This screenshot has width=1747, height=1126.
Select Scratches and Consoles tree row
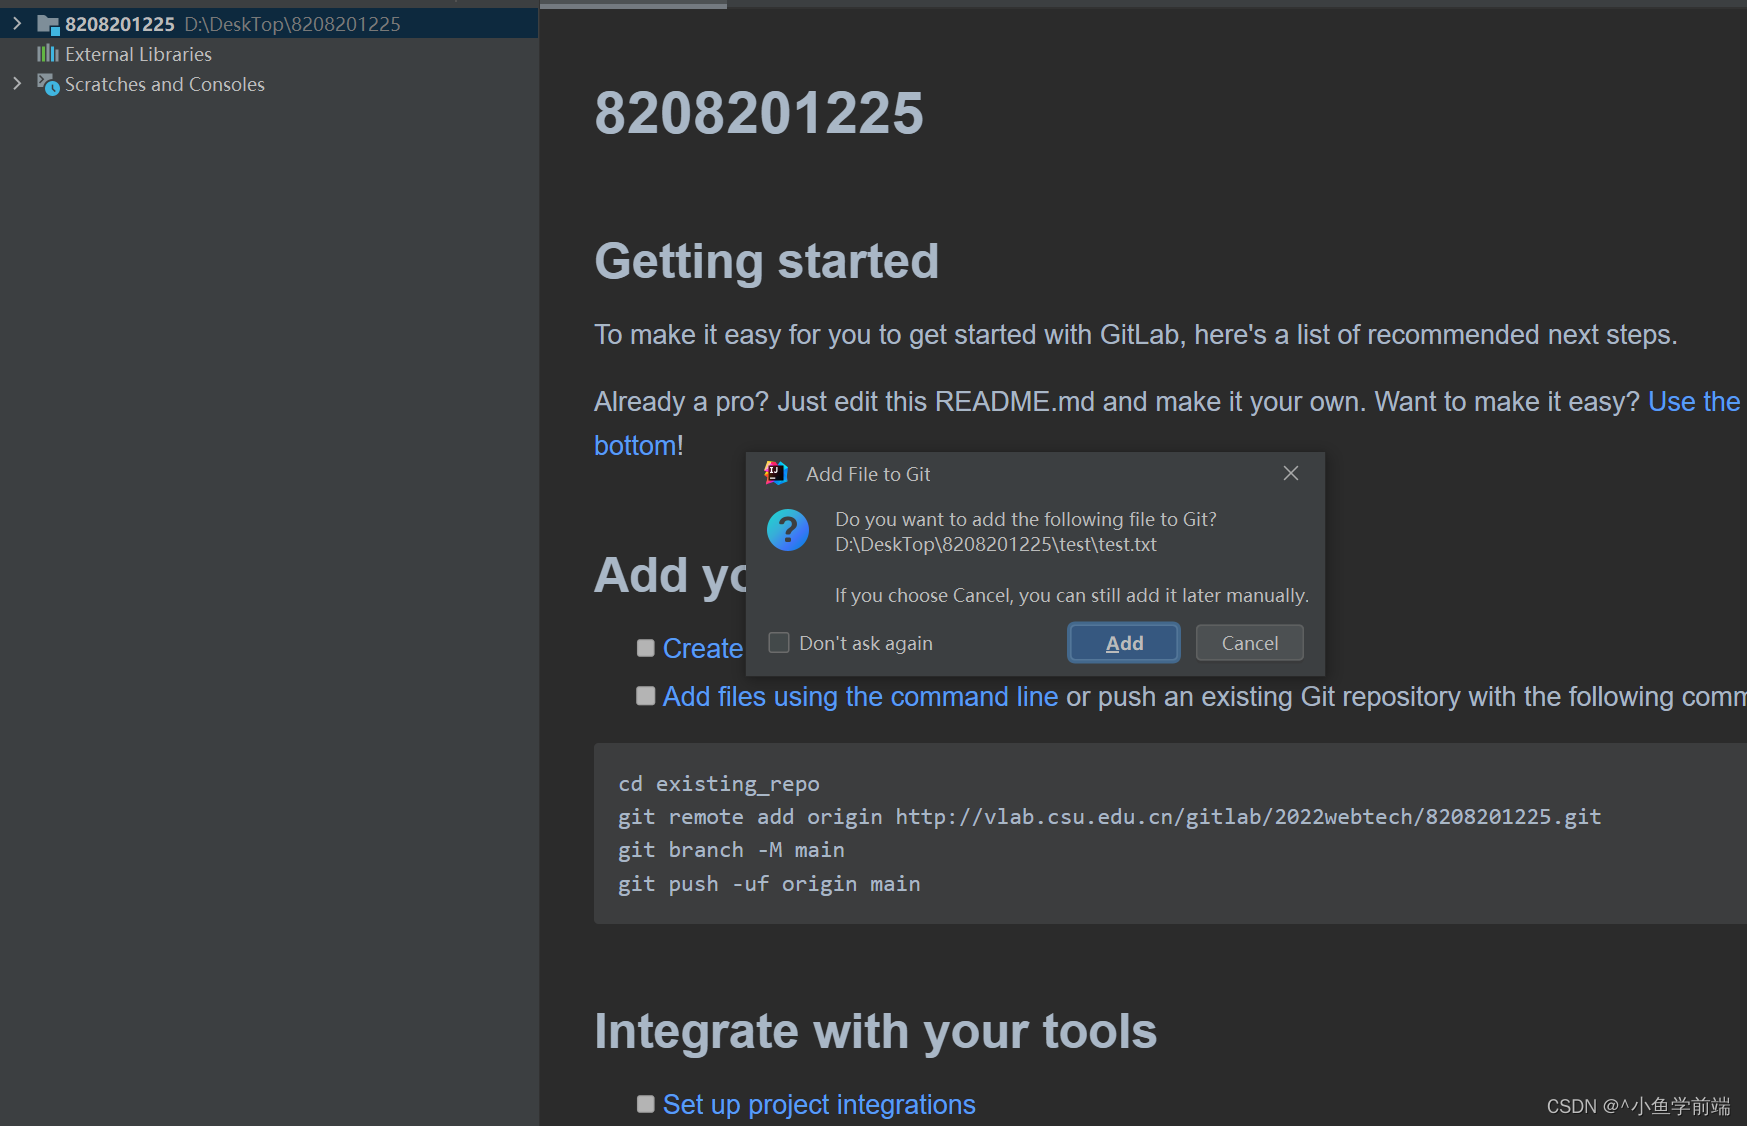click(269, 84)
